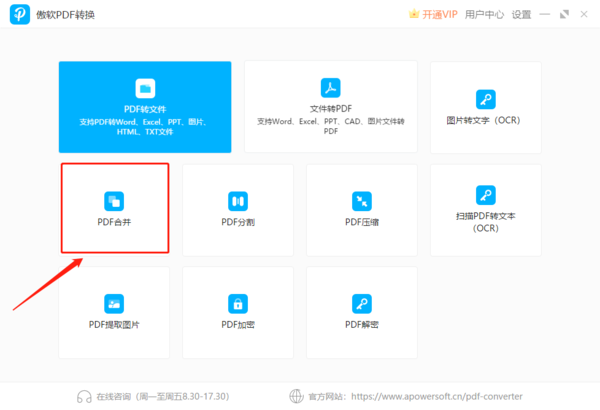Screen dimensions: 600x410
Task: Click the headset icon for online consultation
Action: click(x=85, y=395)
